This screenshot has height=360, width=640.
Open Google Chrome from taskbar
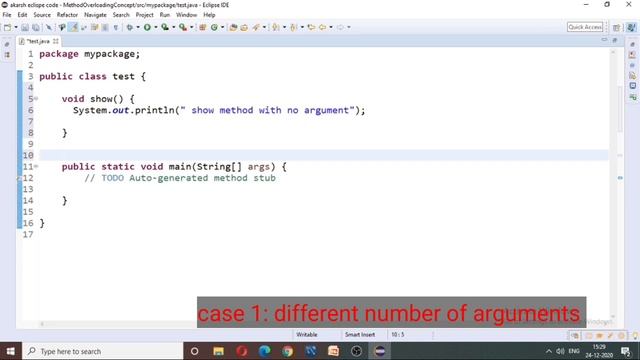[287, 351]
